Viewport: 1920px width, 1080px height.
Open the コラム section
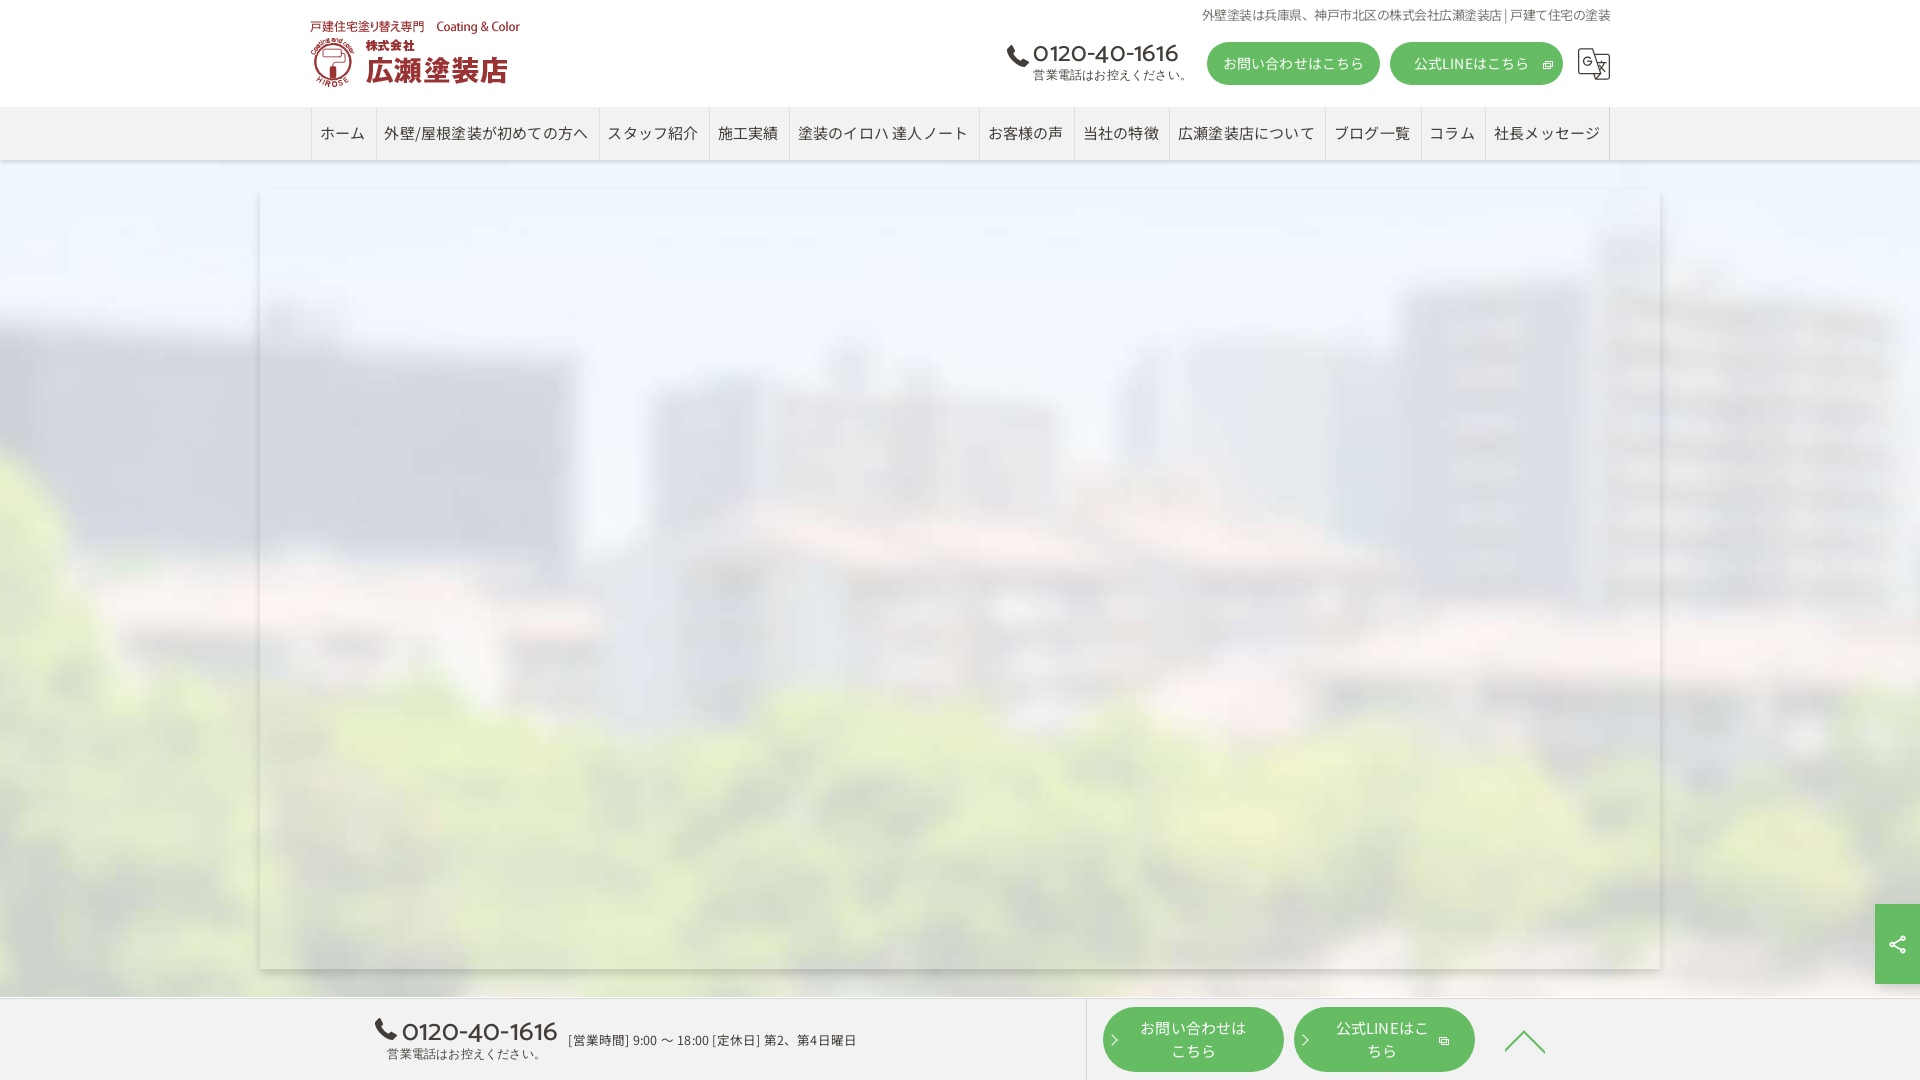(1452, 133)
